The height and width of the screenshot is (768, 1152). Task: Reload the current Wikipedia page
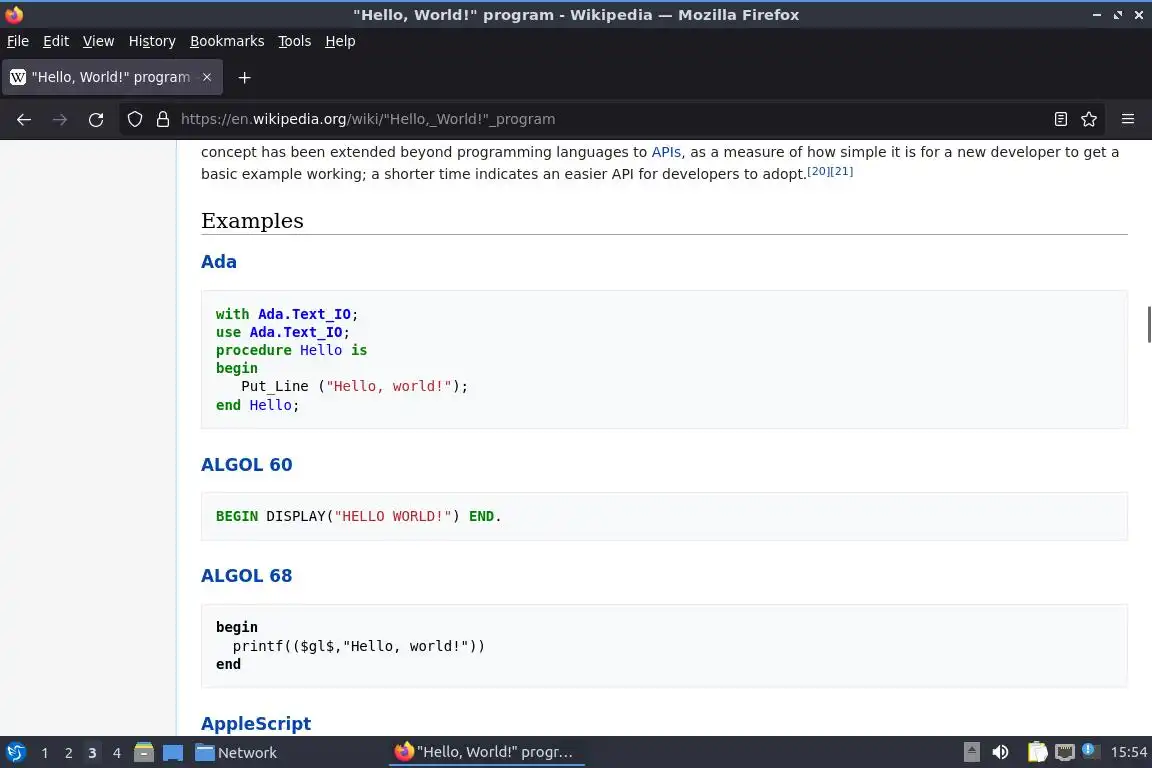coord(96,119)
